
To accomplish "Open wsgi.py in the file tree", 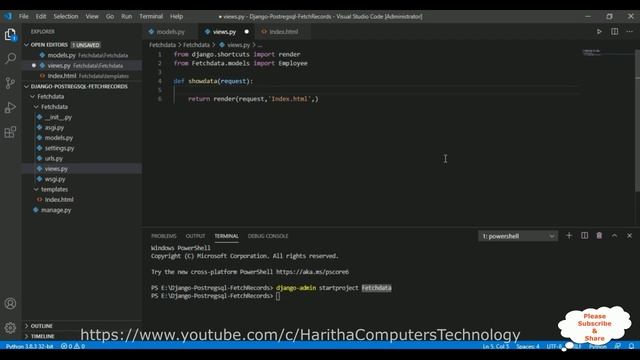I will pyautogui.click(x=82, y=179).
